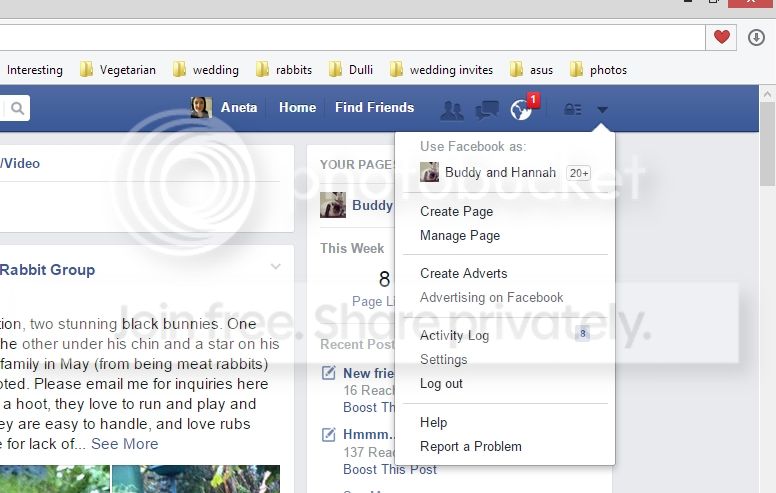
Task: Click the edit icon beside New friend post
Action: coord(328,374)
